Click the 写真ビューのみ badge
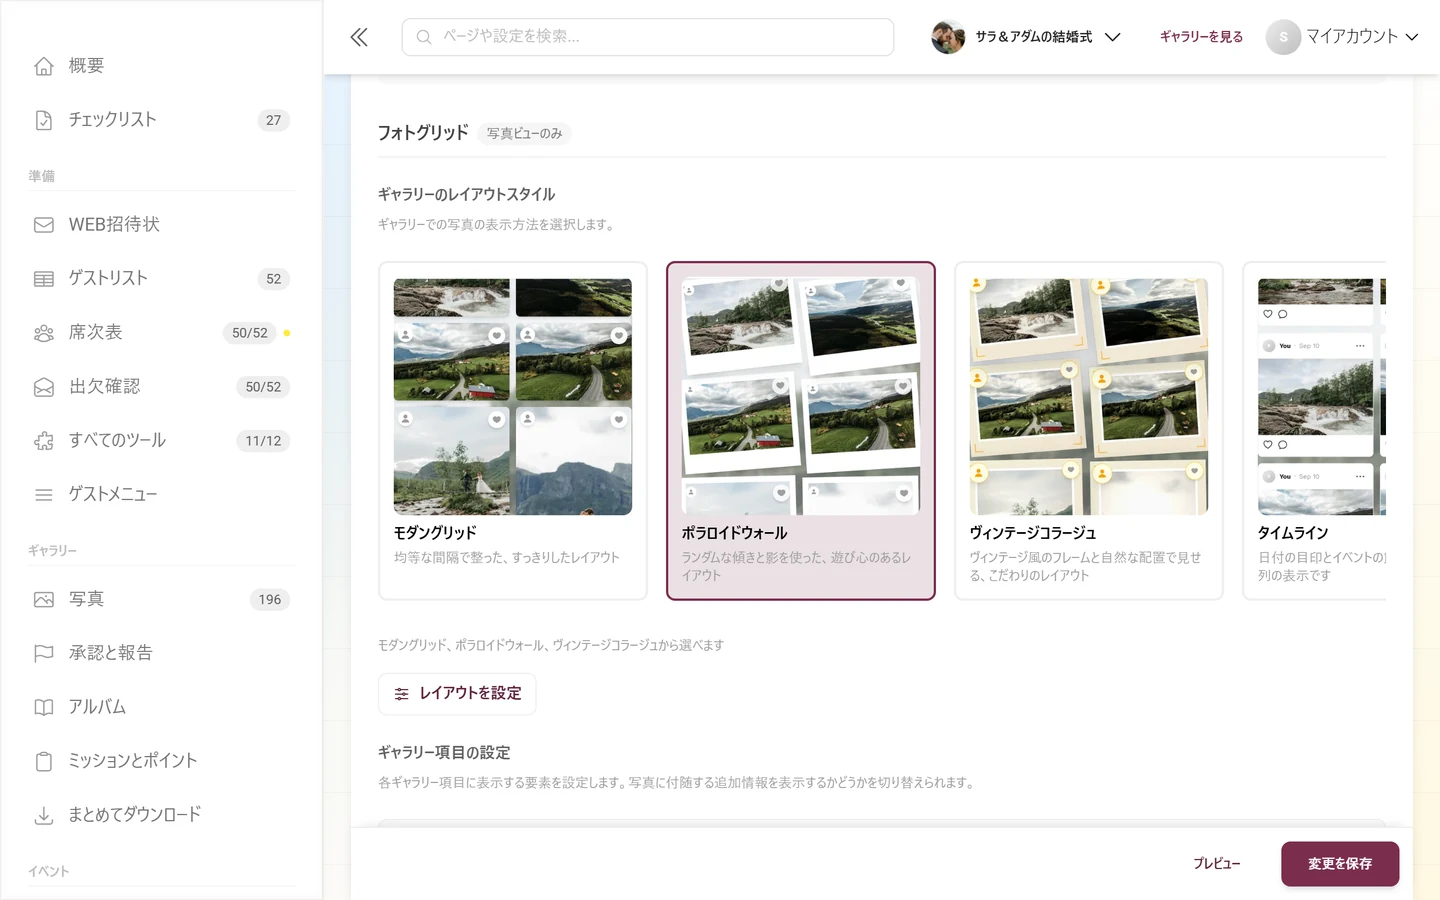 point(524,134)
